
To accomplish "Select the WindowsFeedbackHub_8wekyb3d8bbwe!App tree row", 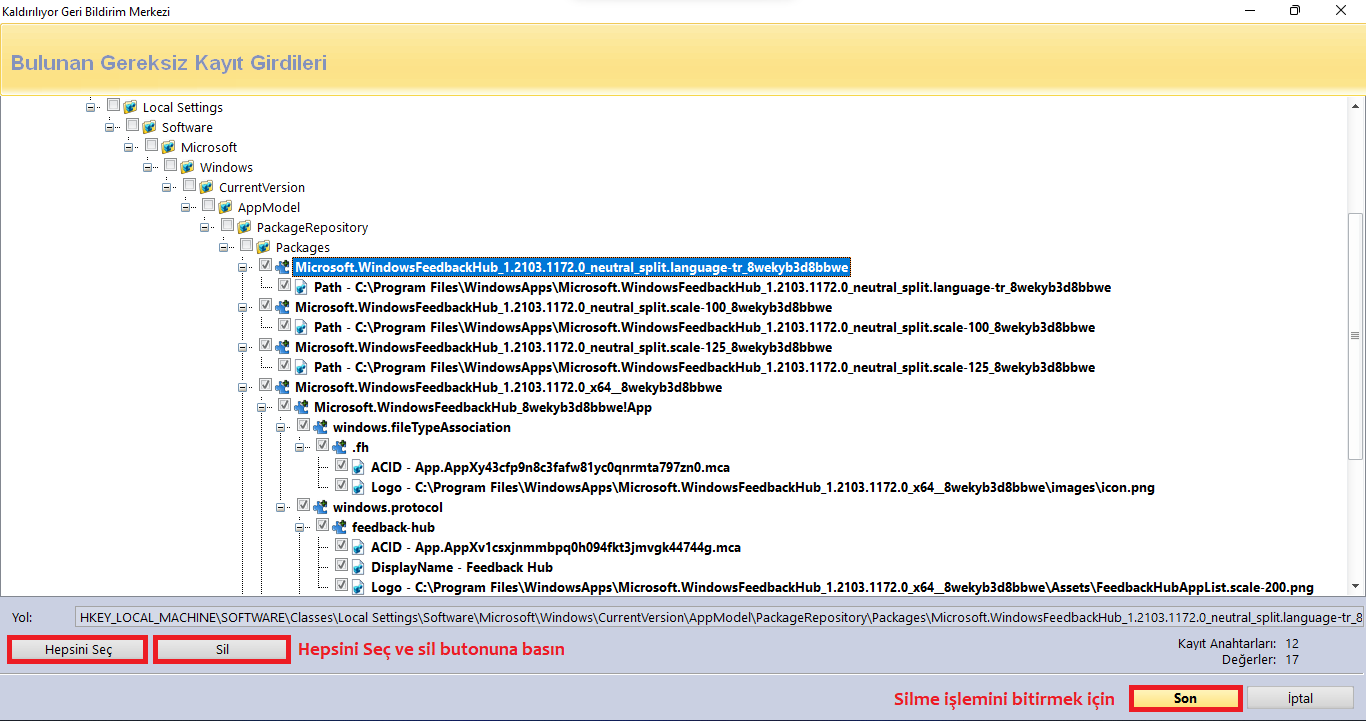I will (483, 407).
